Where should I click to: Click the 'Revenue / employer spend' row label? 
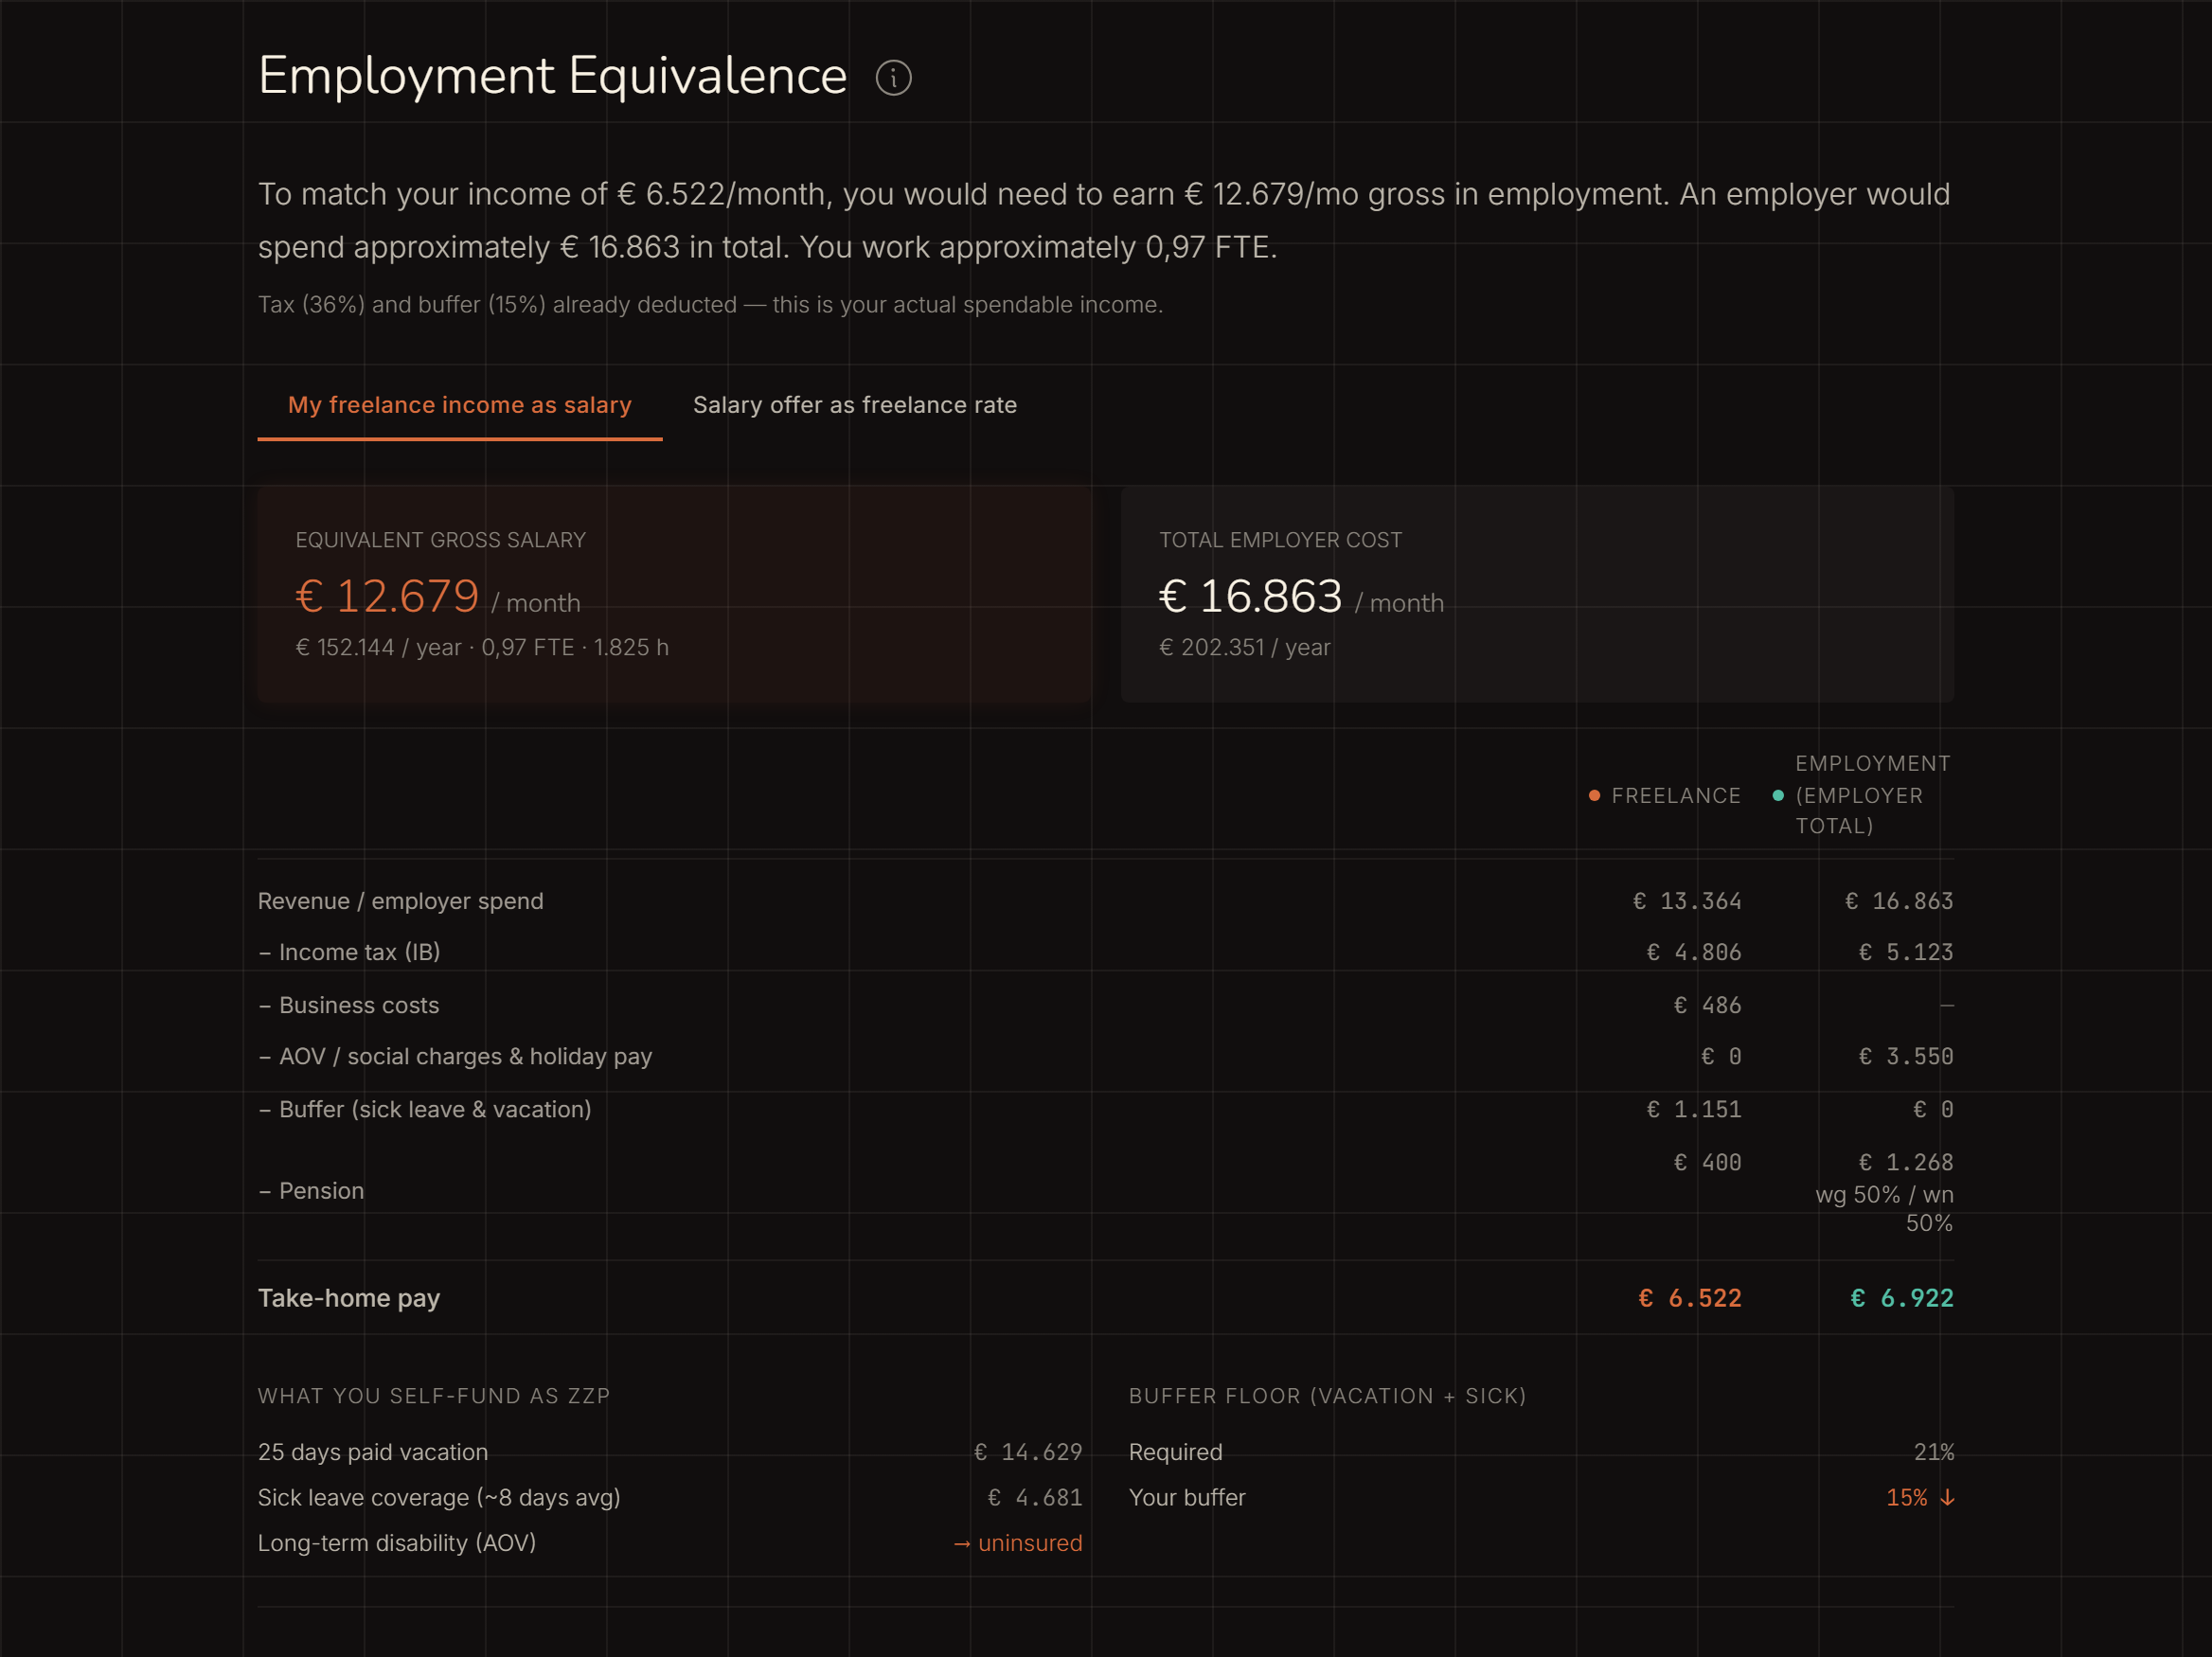click(401, 901)
